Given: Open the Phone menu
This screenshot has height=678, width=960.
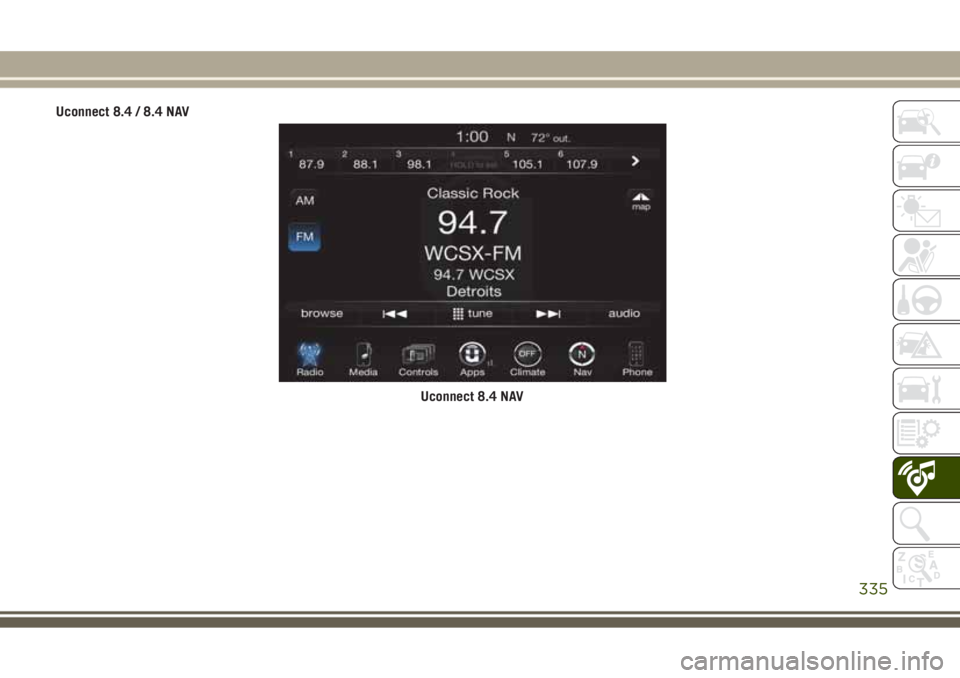Looking at the screenshot, I should [x=637, y=360].
